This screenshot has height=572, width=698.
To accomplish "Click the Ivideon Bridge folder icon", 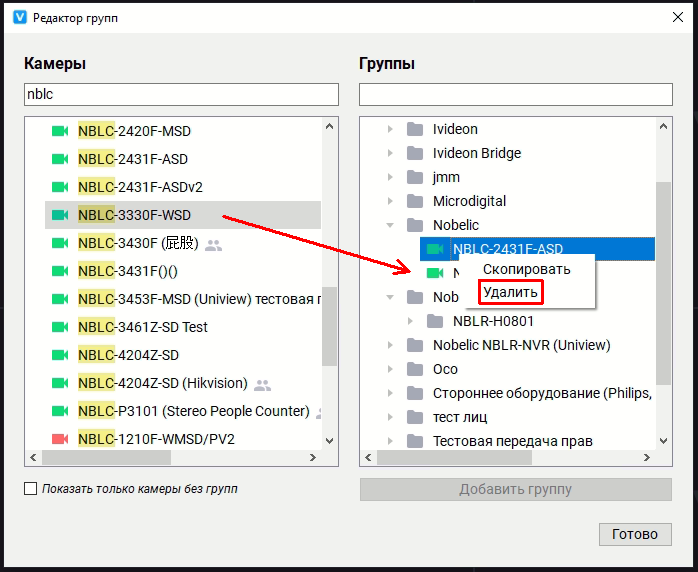I will pyautogui.click(x=415, y=153).
